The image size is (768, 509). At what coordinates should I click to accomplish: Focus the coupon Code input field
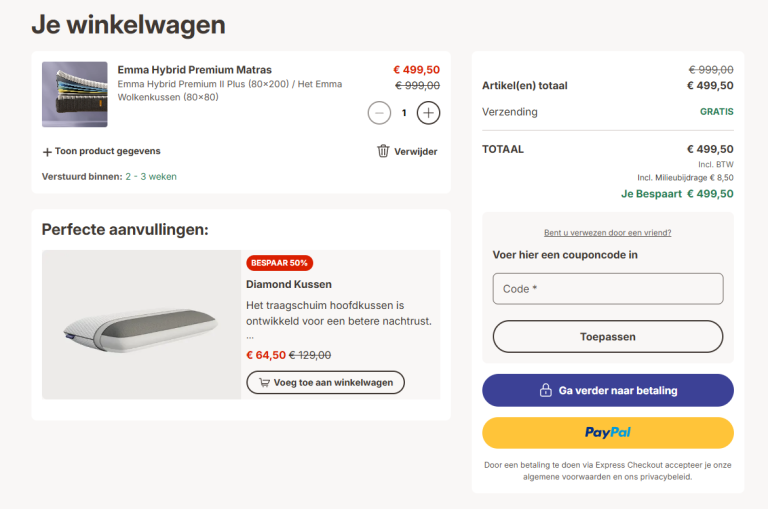[607, 289]
